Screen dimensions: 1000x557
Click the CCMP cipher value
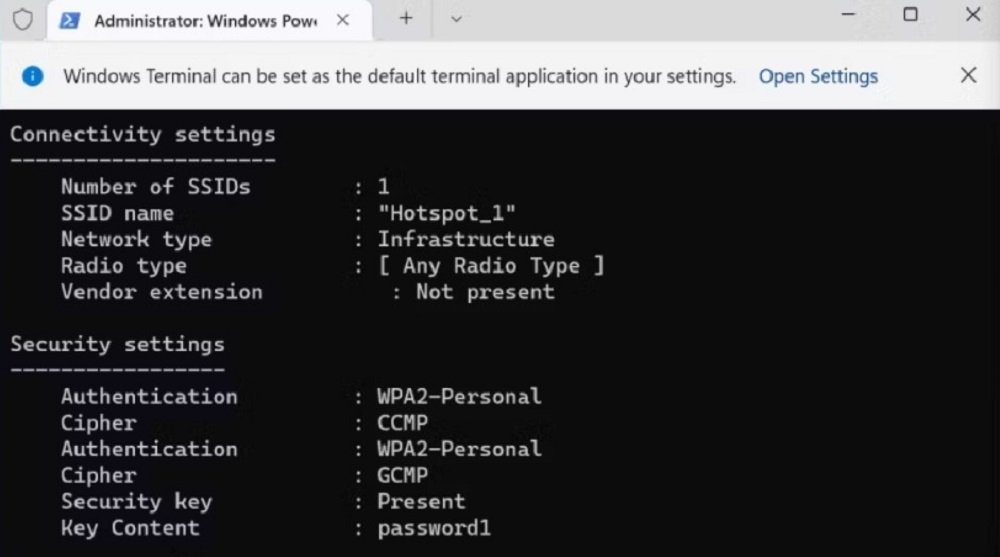click(x=402, y=423)
